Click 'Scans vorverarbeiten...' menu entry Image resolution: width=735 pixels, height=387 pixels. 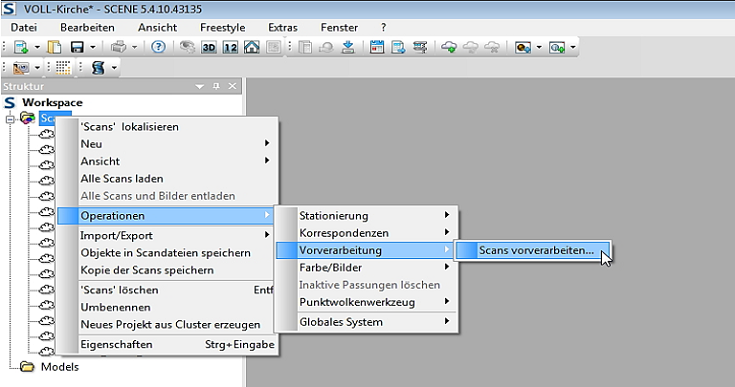(x=533, y=250)
